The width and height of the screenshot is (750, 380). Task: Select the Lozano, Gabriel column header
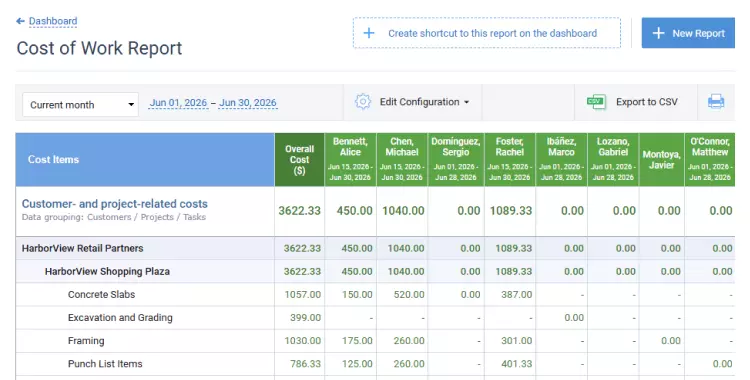[x=613, y=160]
